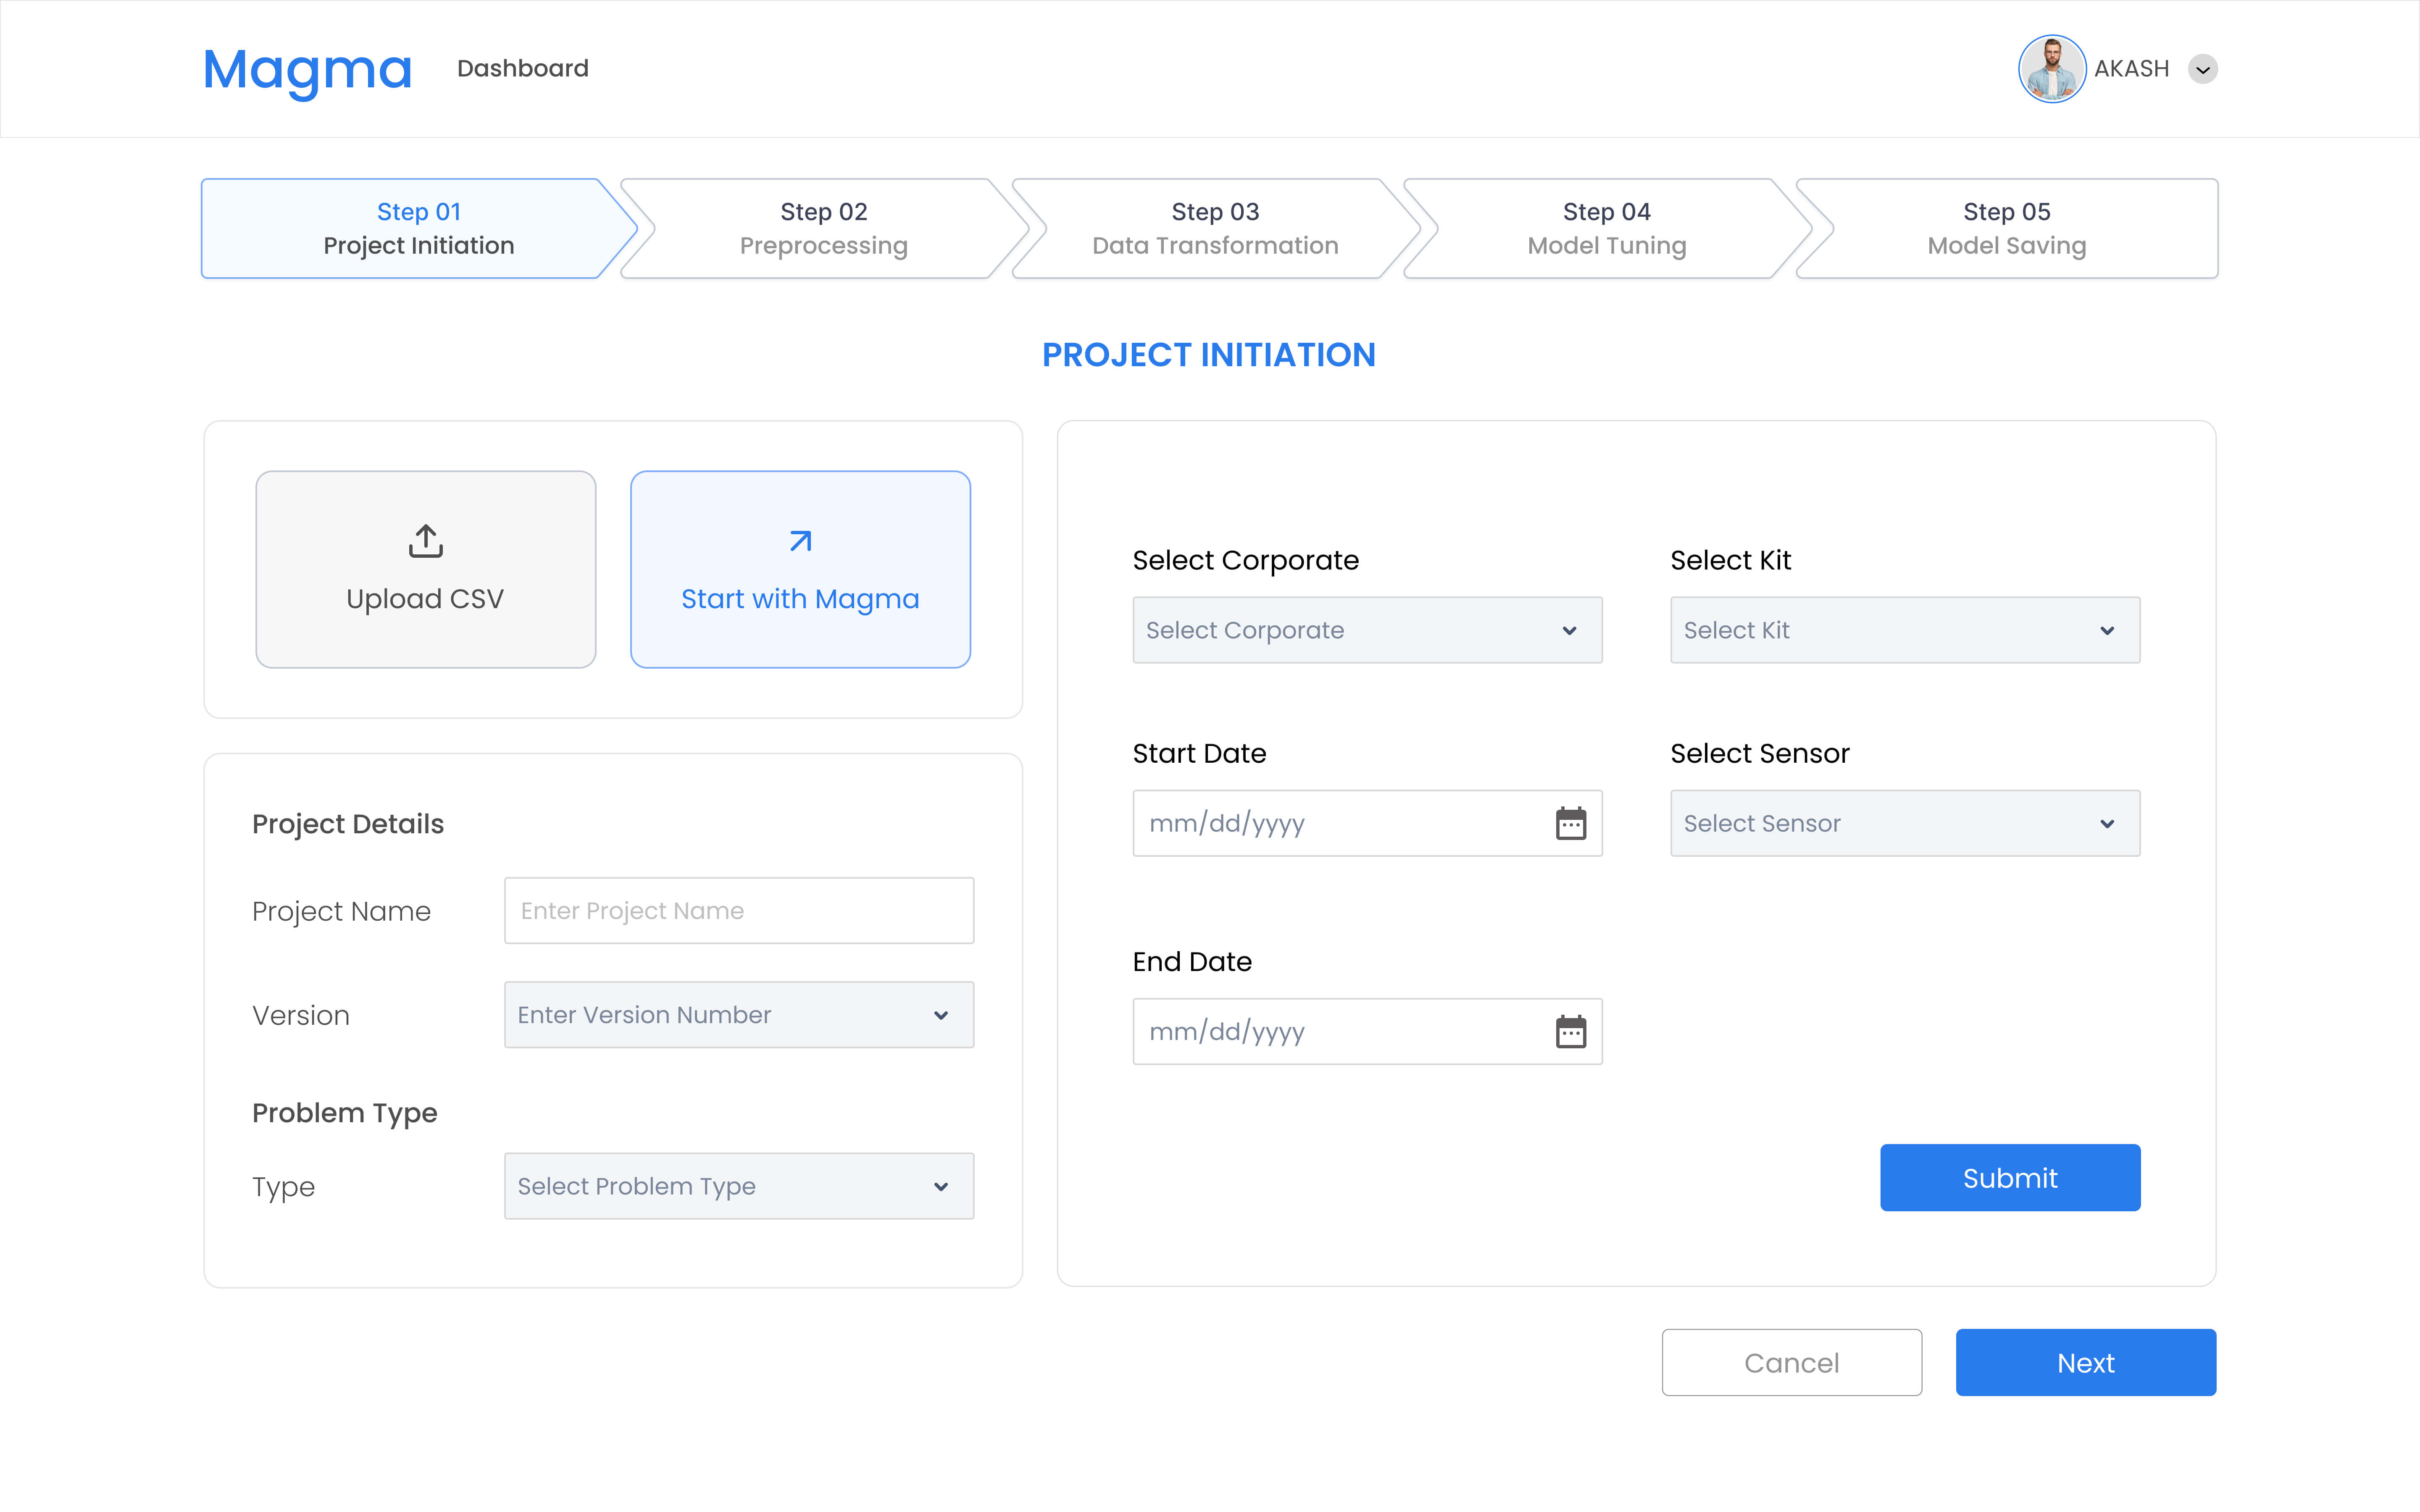2420x1512 pixels.
Task: Click the PROJECT INITIATION heading
Action: [1209, 355]
